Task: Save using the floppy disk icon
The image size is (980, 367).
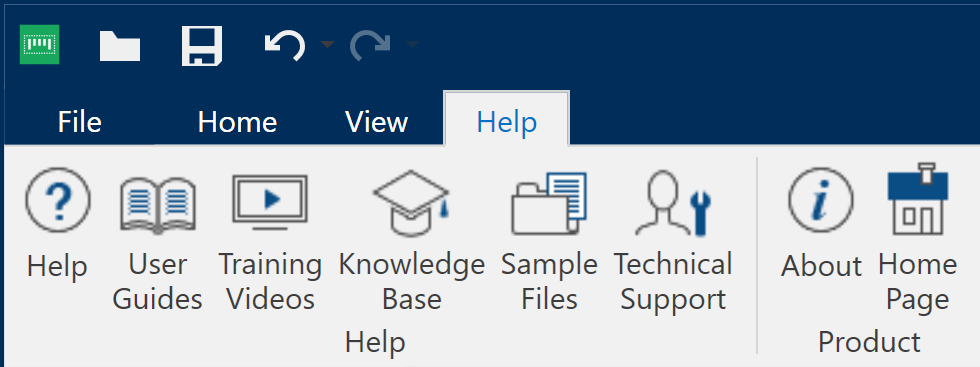Action: tap(202, 45)
